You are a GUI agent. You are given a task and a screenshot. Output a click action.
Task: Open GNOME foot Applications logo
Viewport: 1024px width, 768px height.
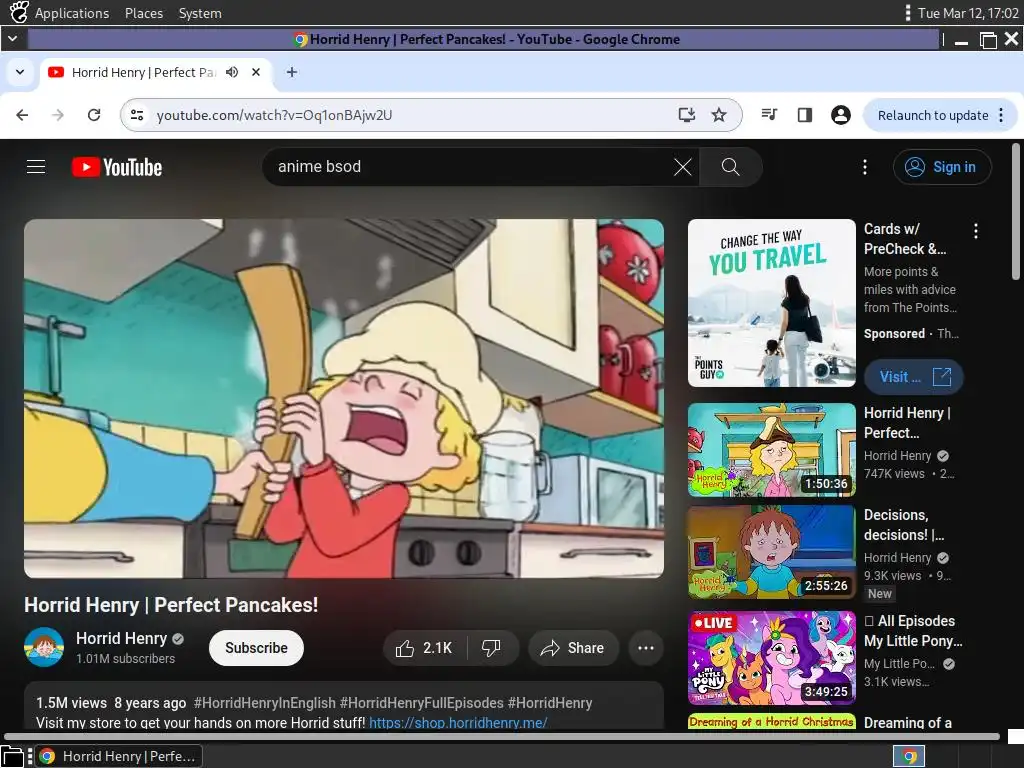coord(19,12)
